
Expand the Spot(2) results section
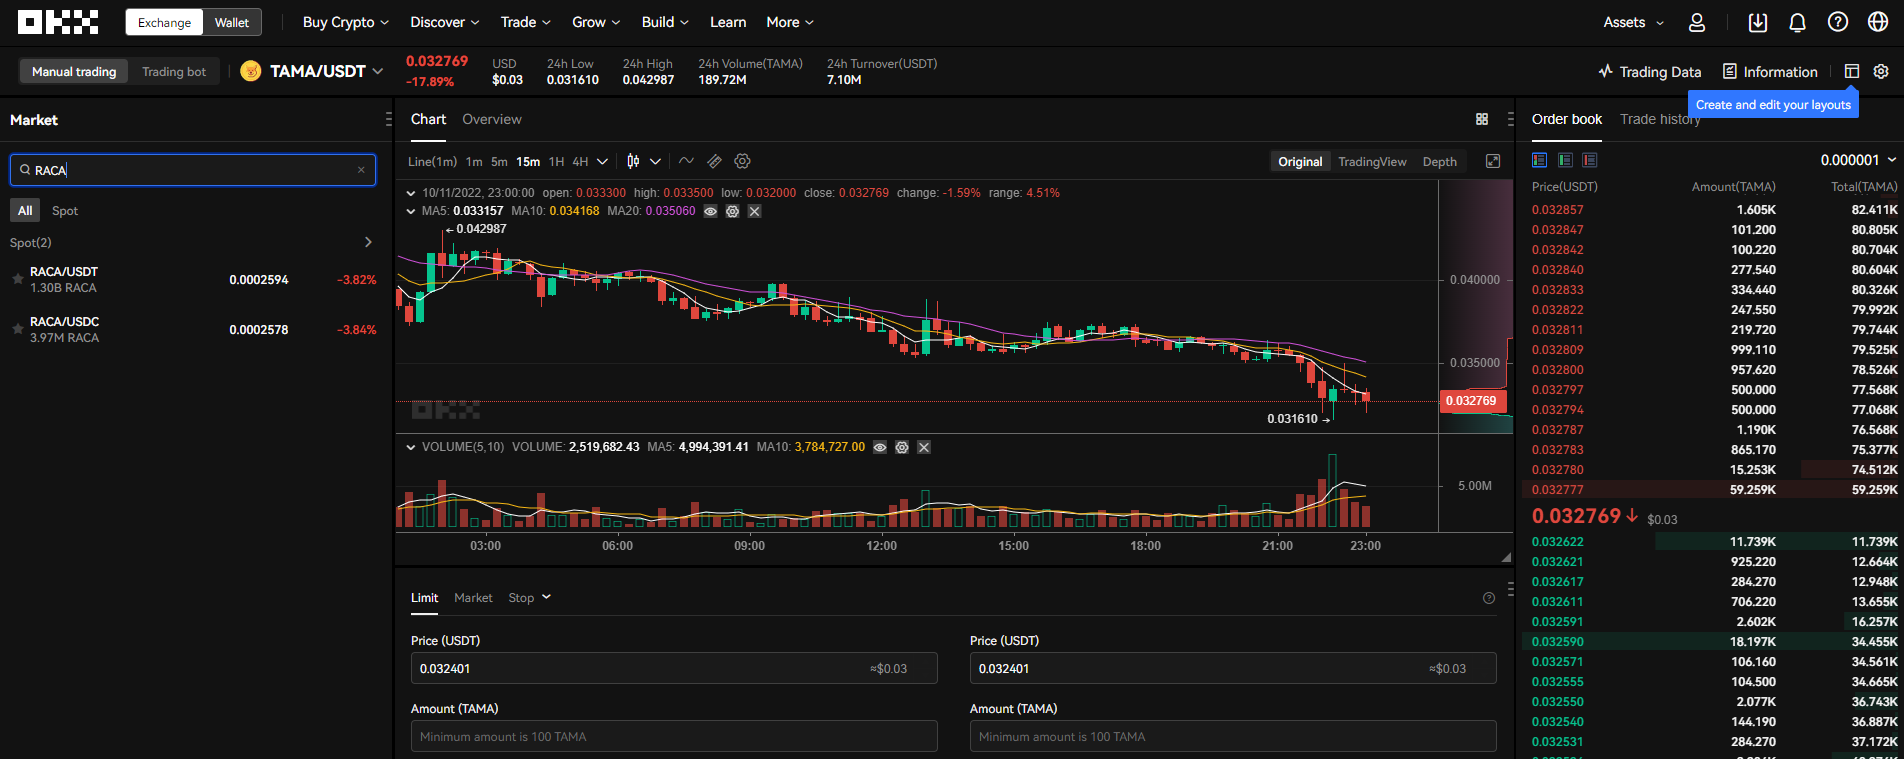[x=368, y=242]
